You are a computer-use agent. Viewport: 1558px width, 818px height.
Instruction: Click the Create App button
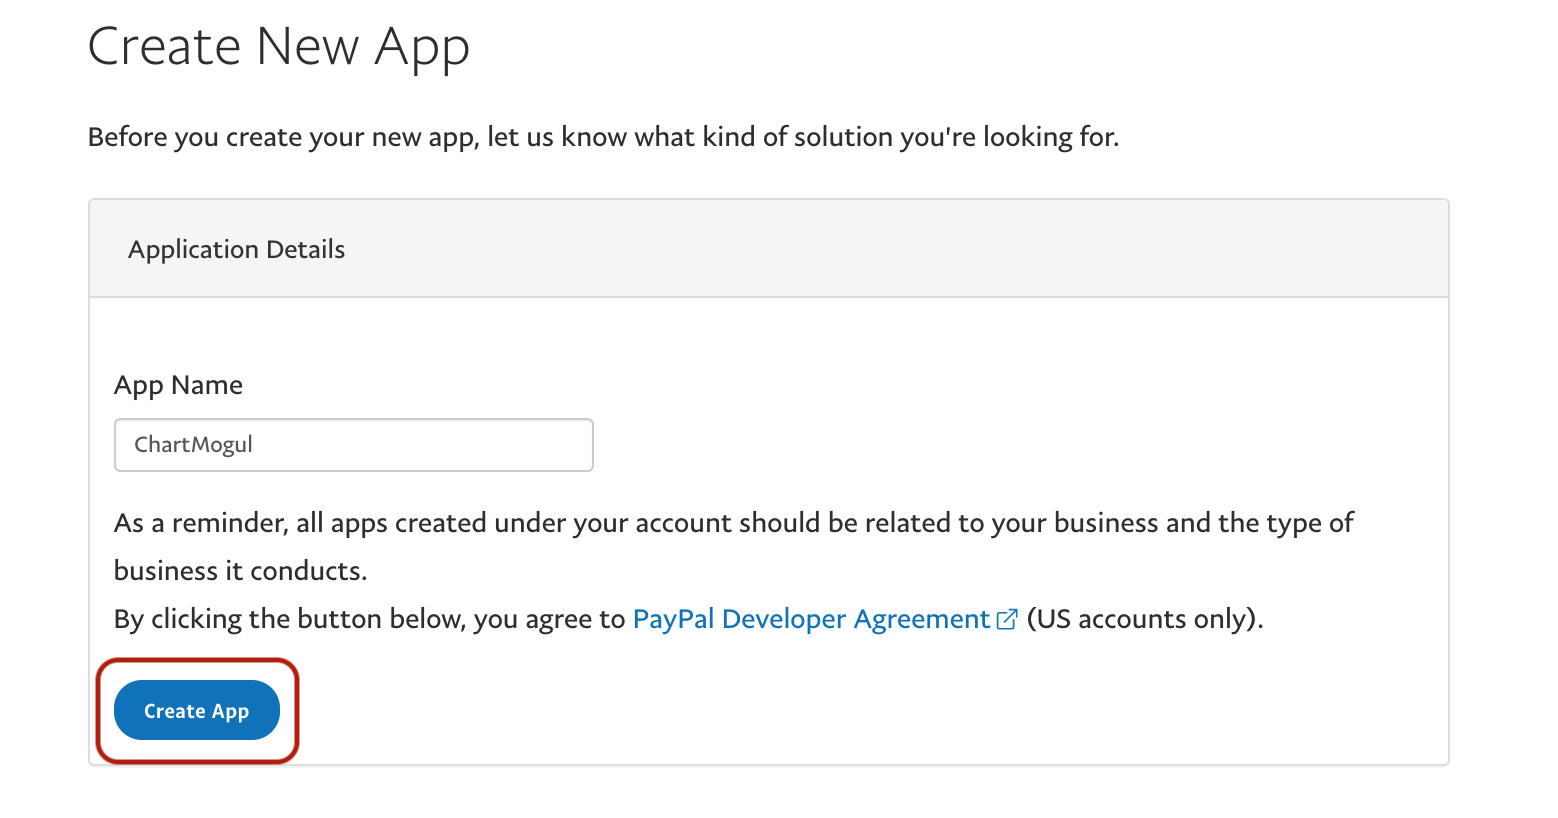point(197,710)
